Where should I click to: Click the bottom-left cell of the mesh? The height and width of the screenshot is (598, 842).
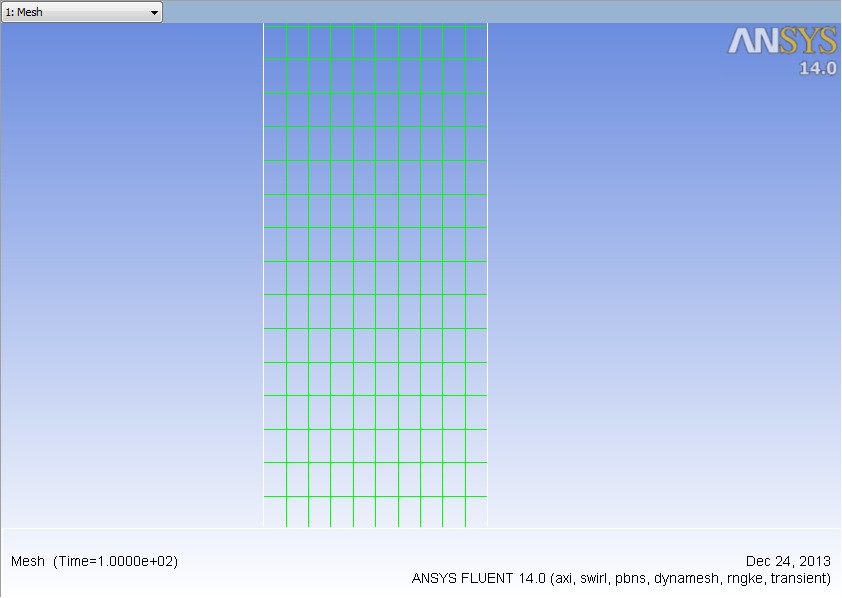pos(275,511)
